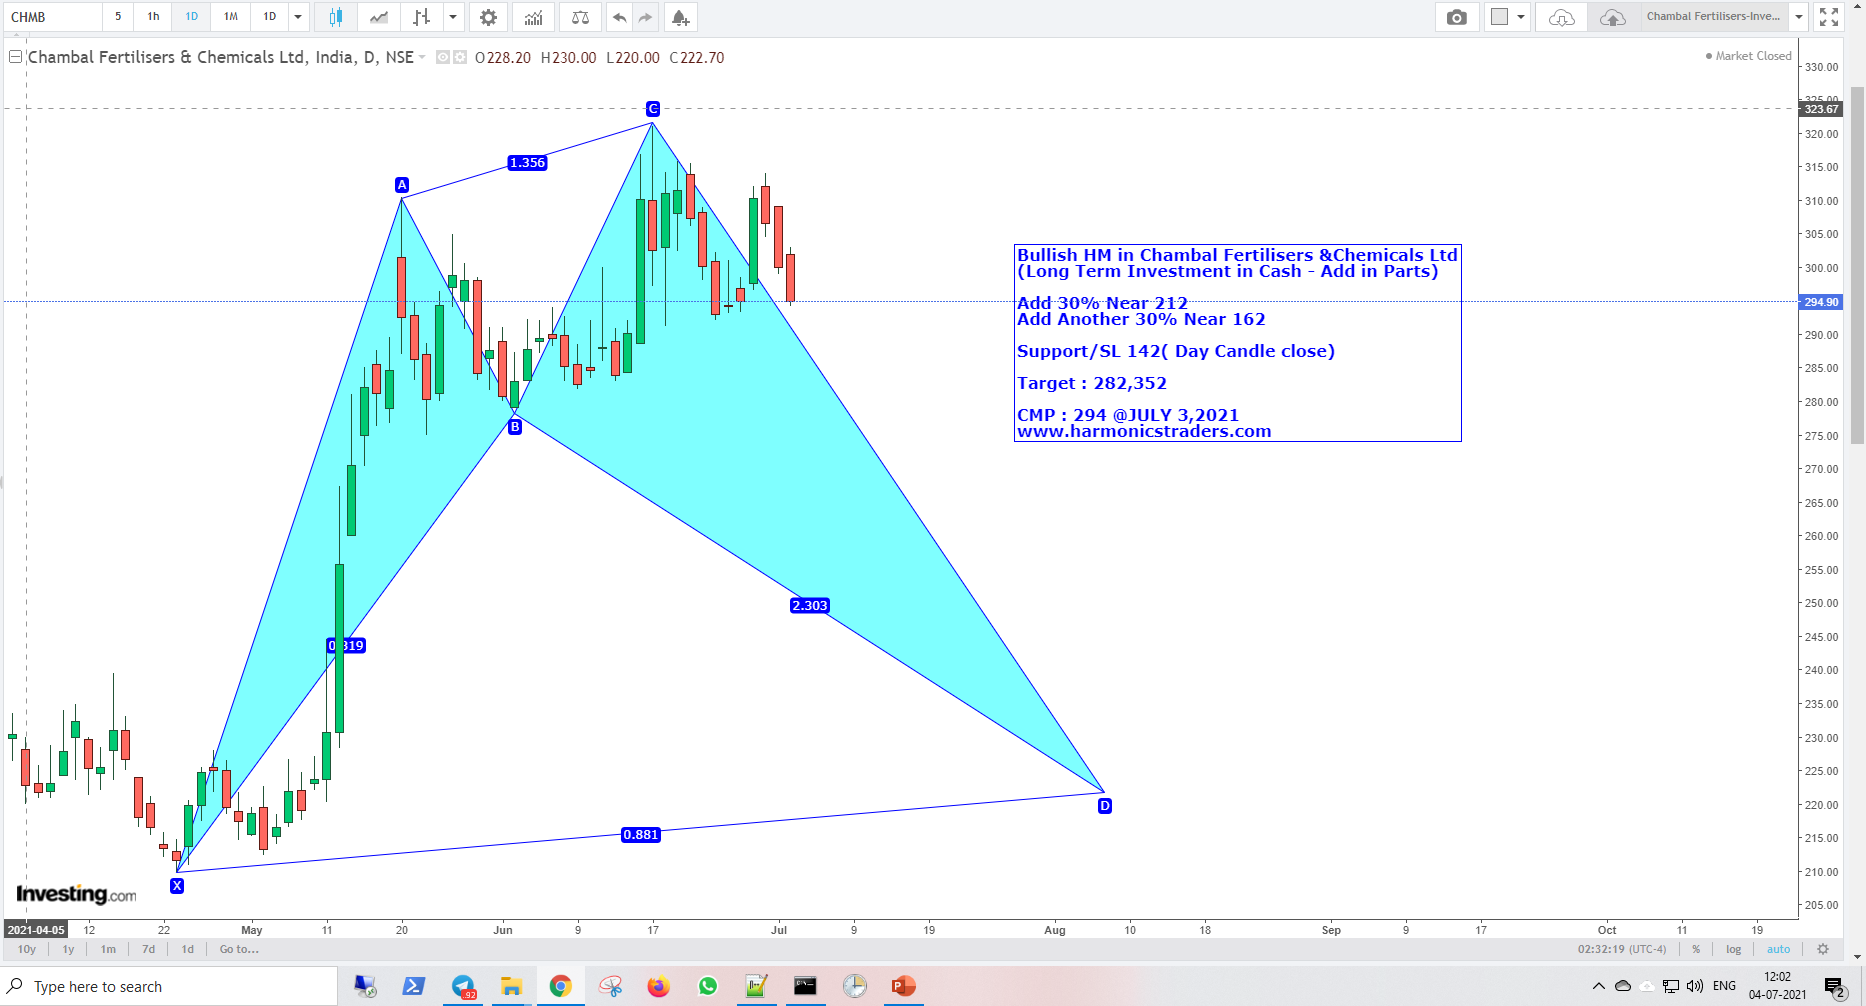Select candlestick chart type
The width and height of the screenshot is (1866, 1006).
click(x=336, y=17)
